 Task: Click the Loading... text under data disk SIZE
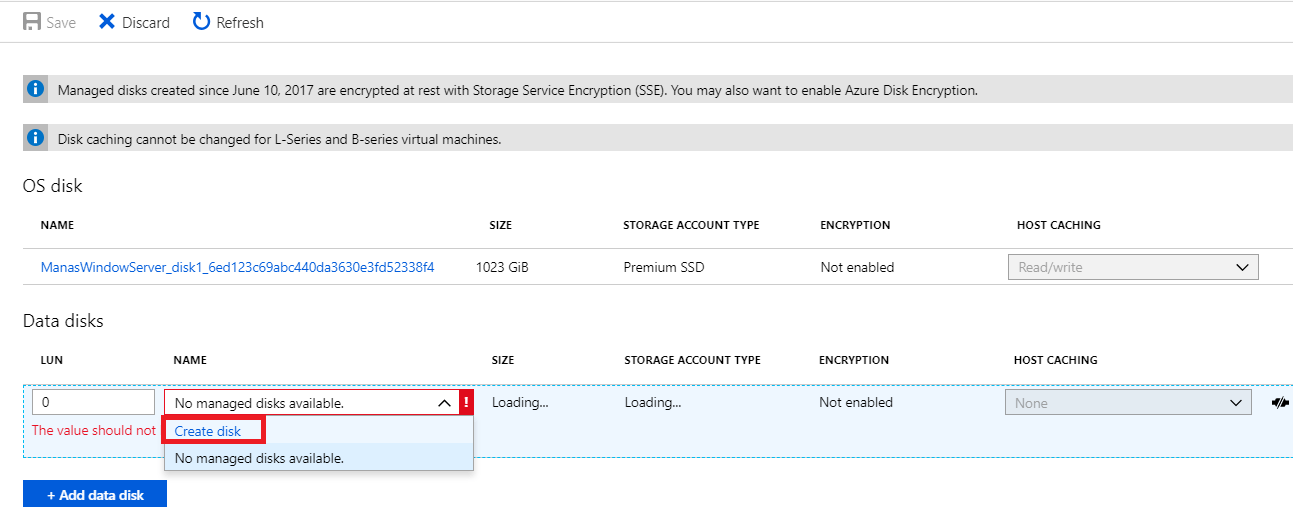point(520,402)
